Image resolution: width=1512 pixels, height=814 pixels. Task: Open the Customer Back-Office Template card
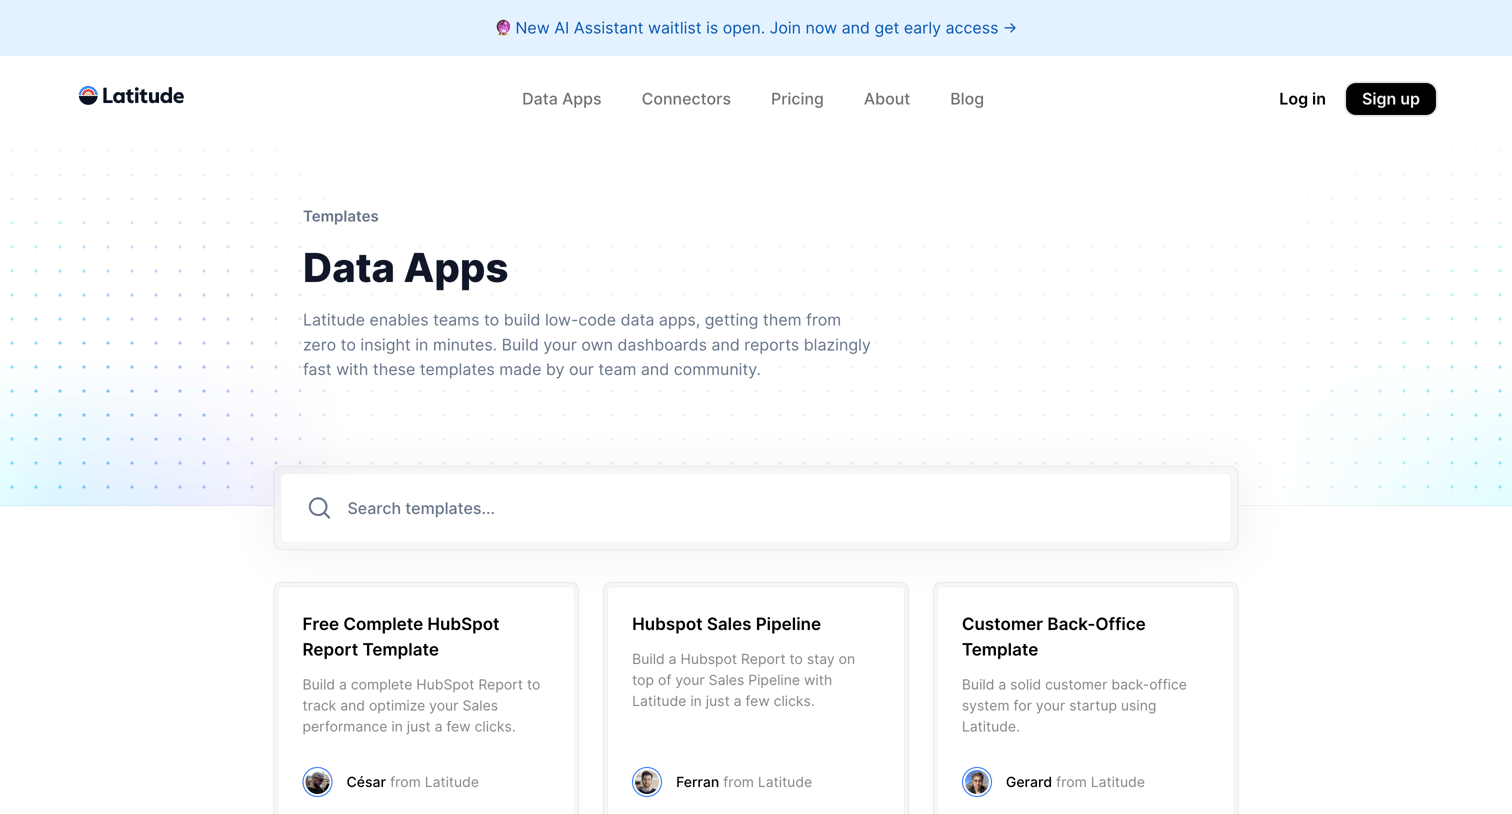[x=1085, y=700]
